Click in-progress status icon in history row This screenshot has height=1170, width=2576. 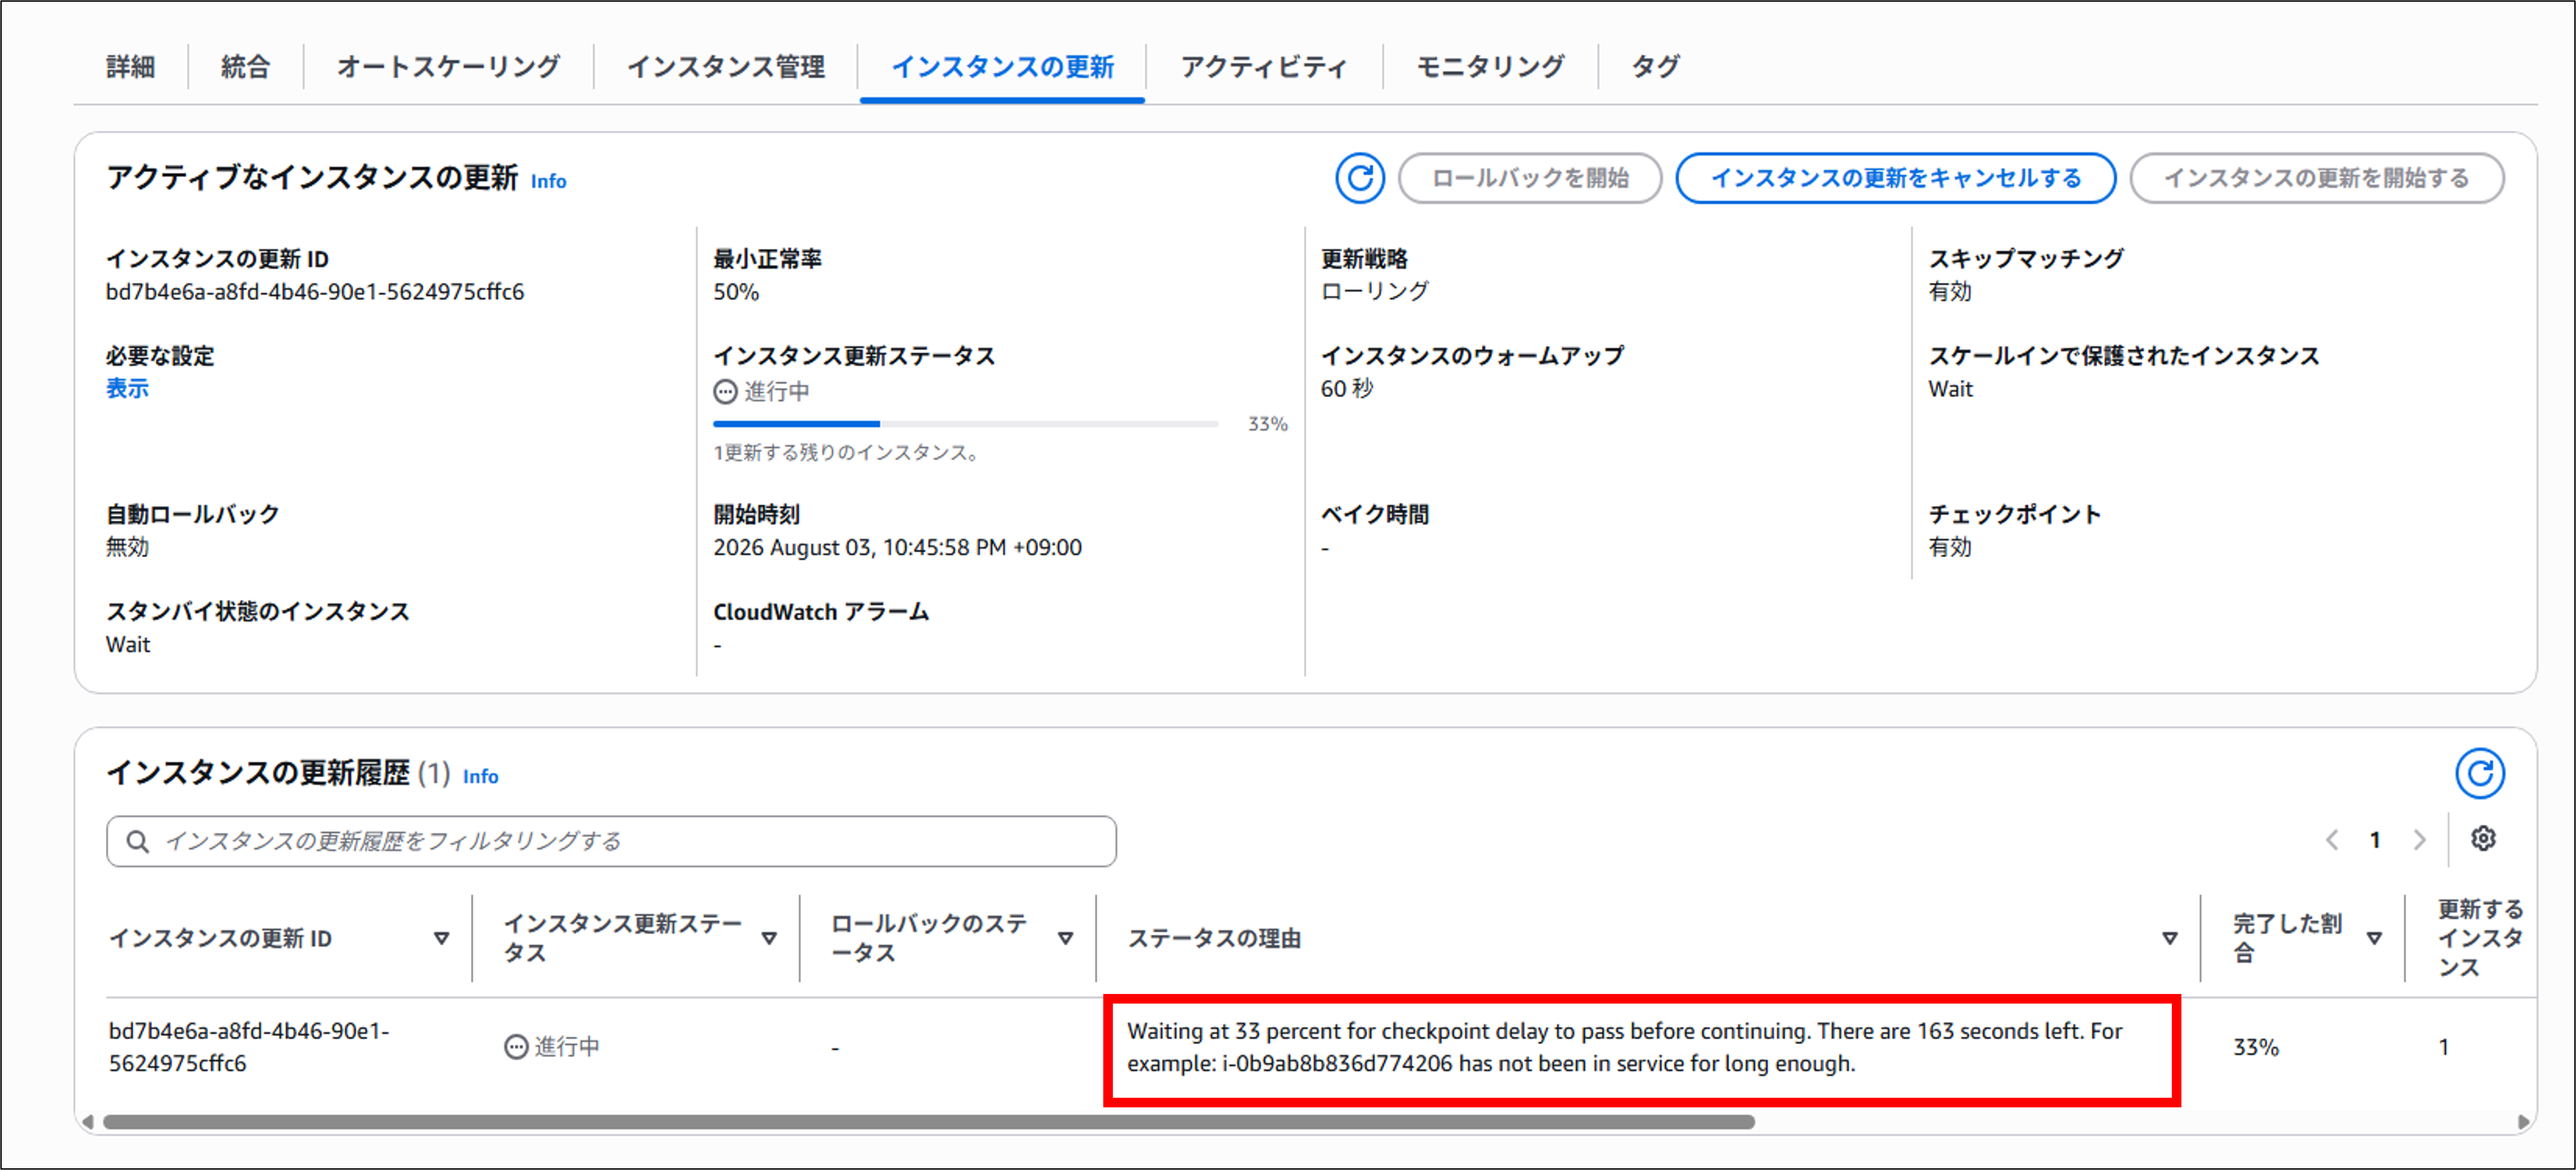click(516, 1047)
